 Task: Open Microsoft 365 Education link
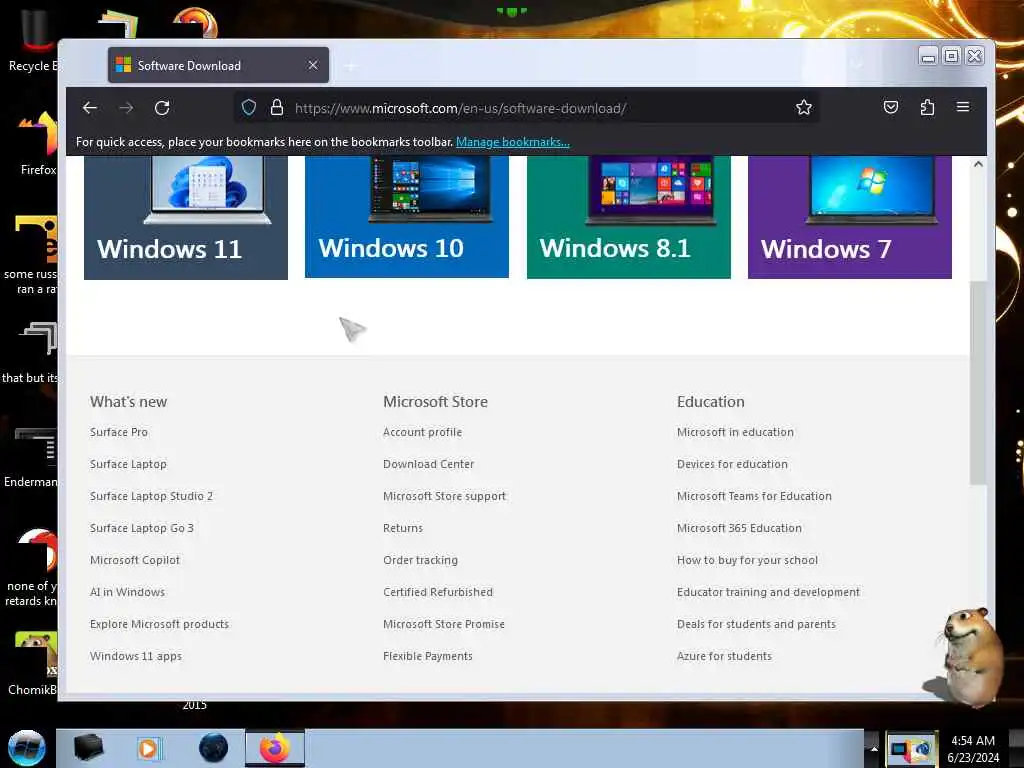coord(739,528)
